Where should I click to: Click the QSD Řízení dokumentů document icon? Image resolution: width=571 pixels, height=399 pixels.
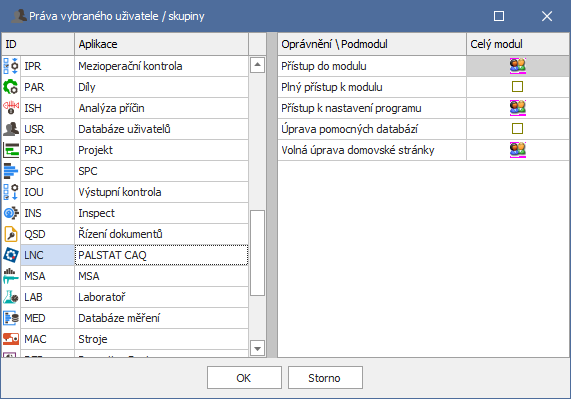tap(11, 234)
